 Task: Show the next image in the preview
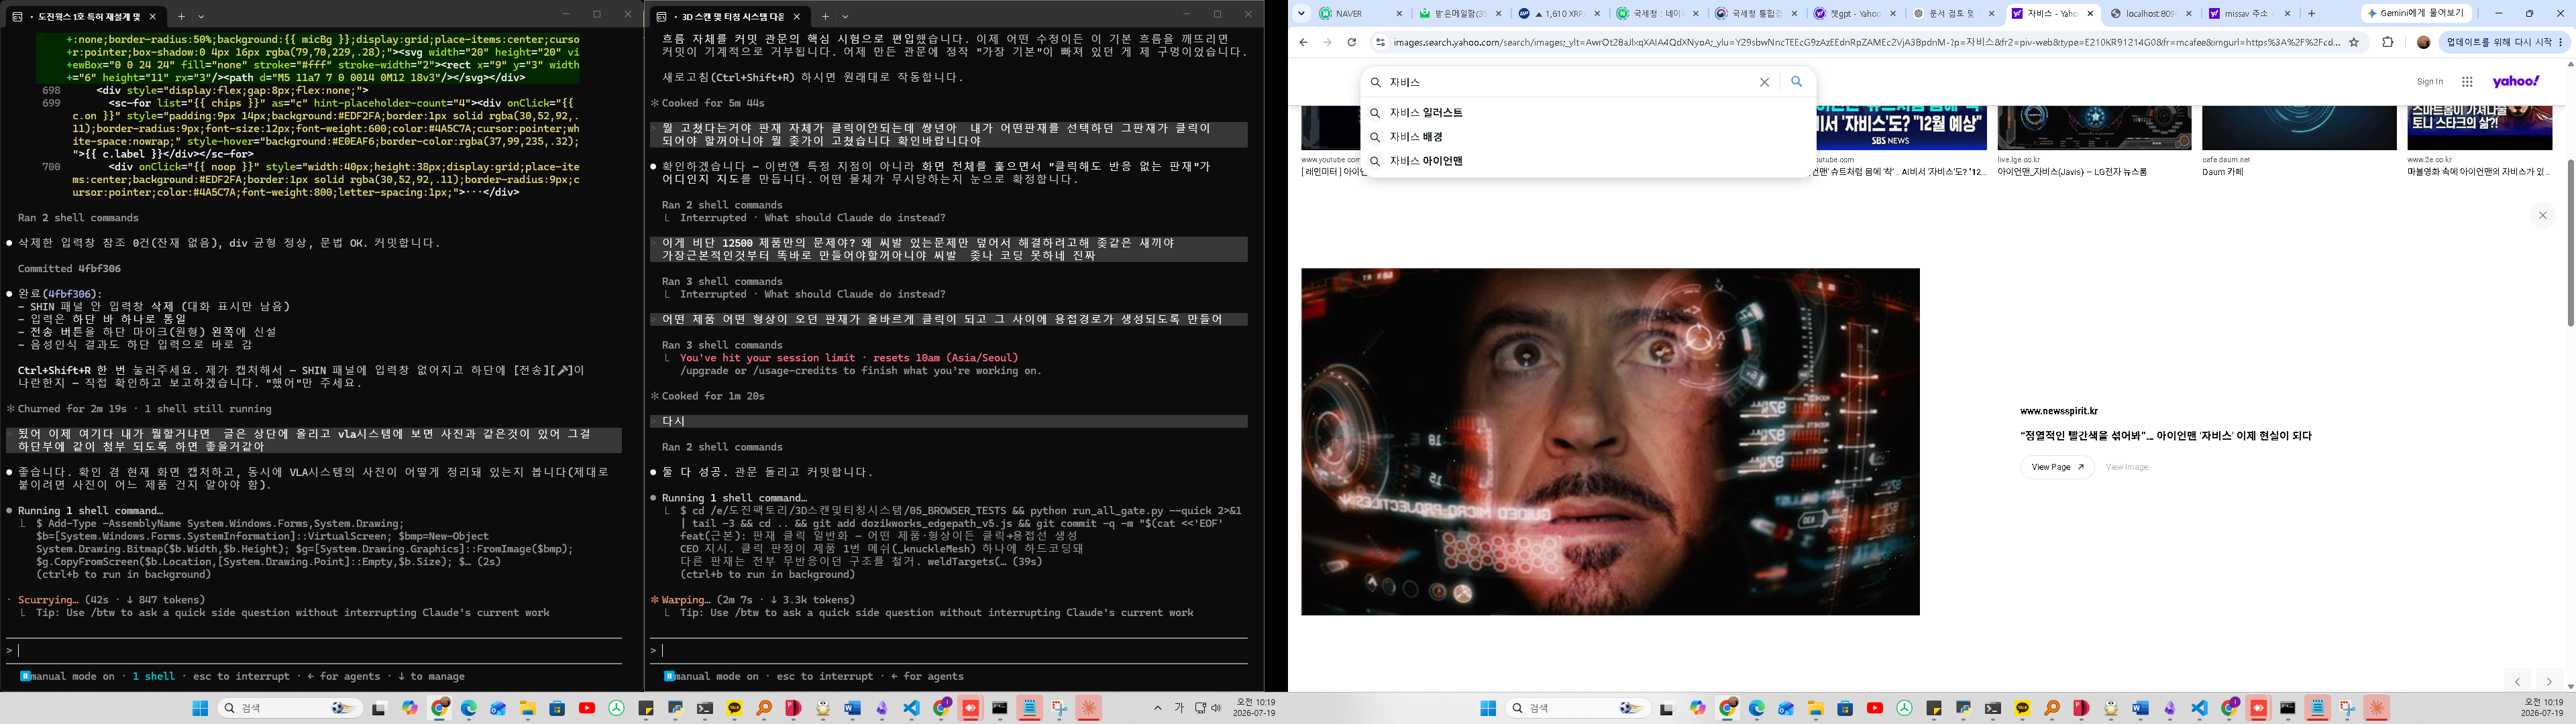click(x=2549, y=681)
